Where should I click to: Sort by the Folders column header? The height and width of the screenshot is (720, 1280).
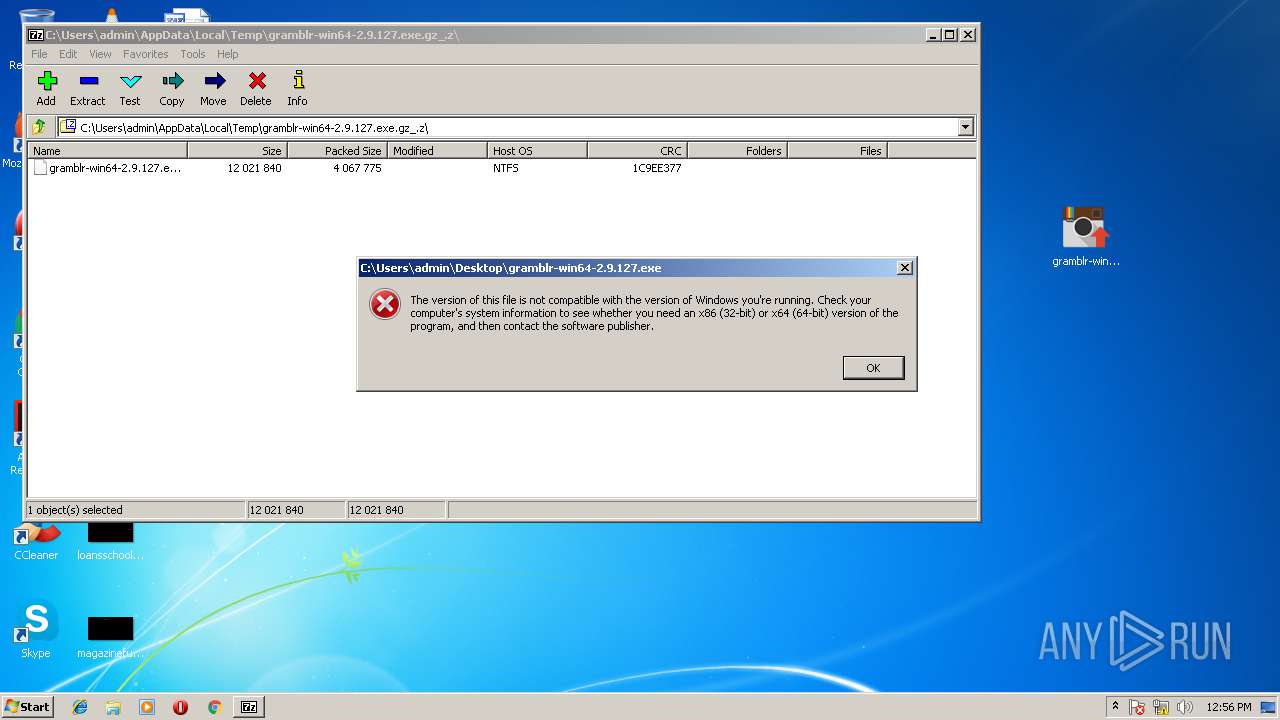(737, 151)
